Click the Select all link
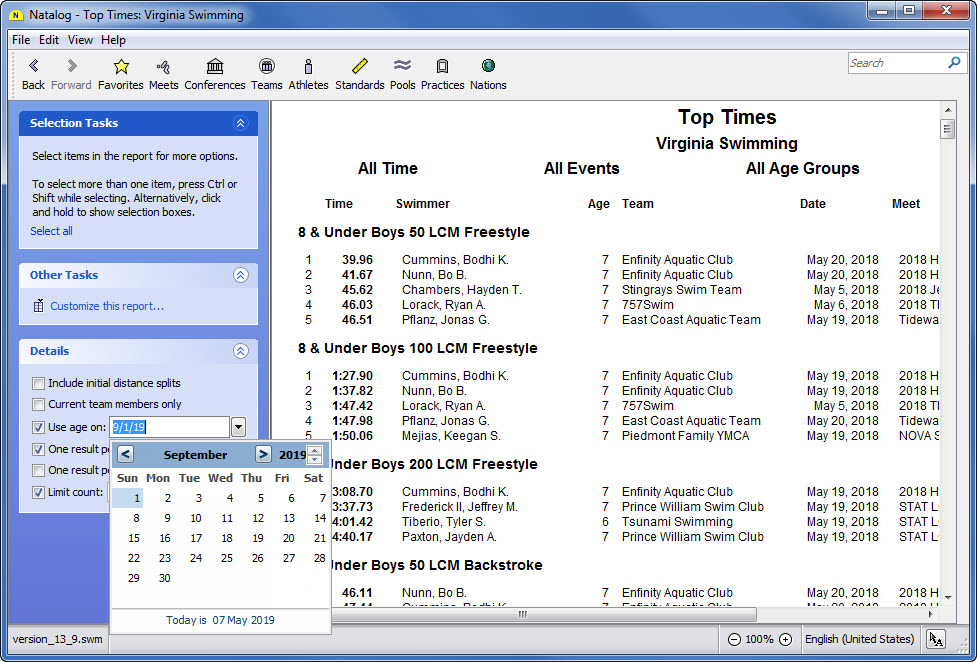The height and width of the screenshot is (662, 977). pos(51,231)
